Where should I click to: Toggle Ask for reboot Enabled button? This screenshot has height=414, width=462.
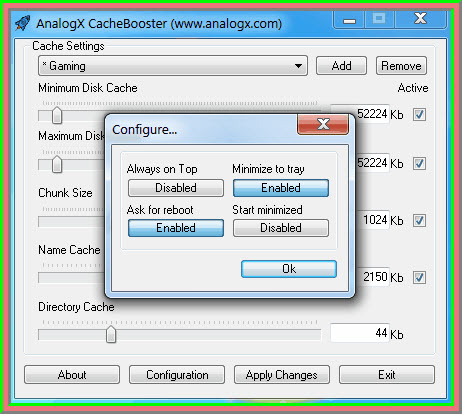(x=176, y=228)
